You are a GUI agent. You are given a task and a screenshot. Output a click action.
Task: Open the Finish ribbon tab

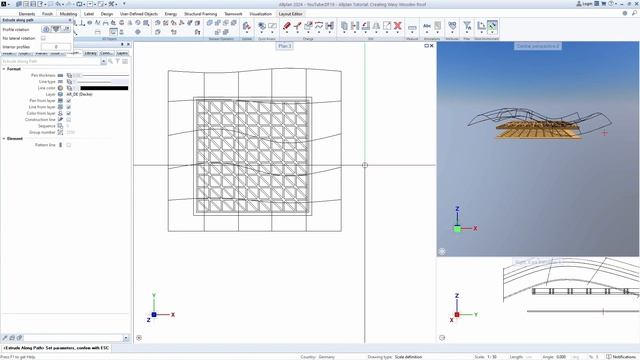coord(47,14)
